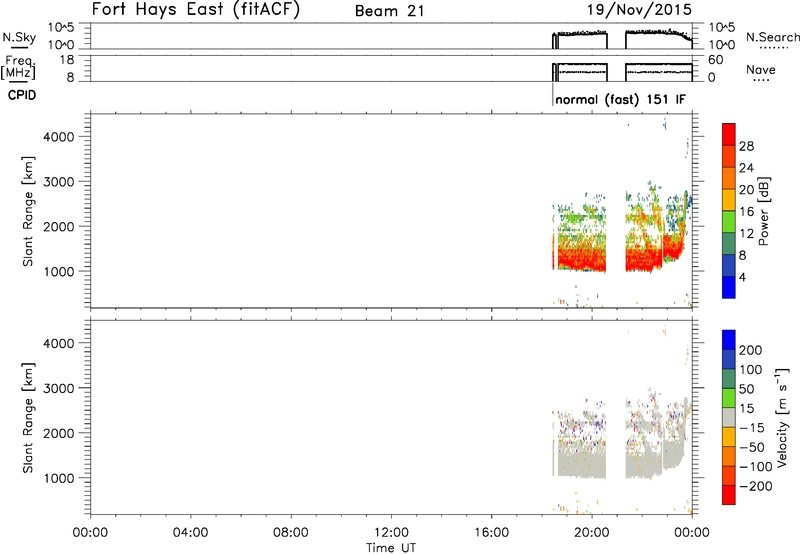Click the "Fort Hays East (fitACF)" title
The image size is (800, 554).
click(x=196, y=9)
